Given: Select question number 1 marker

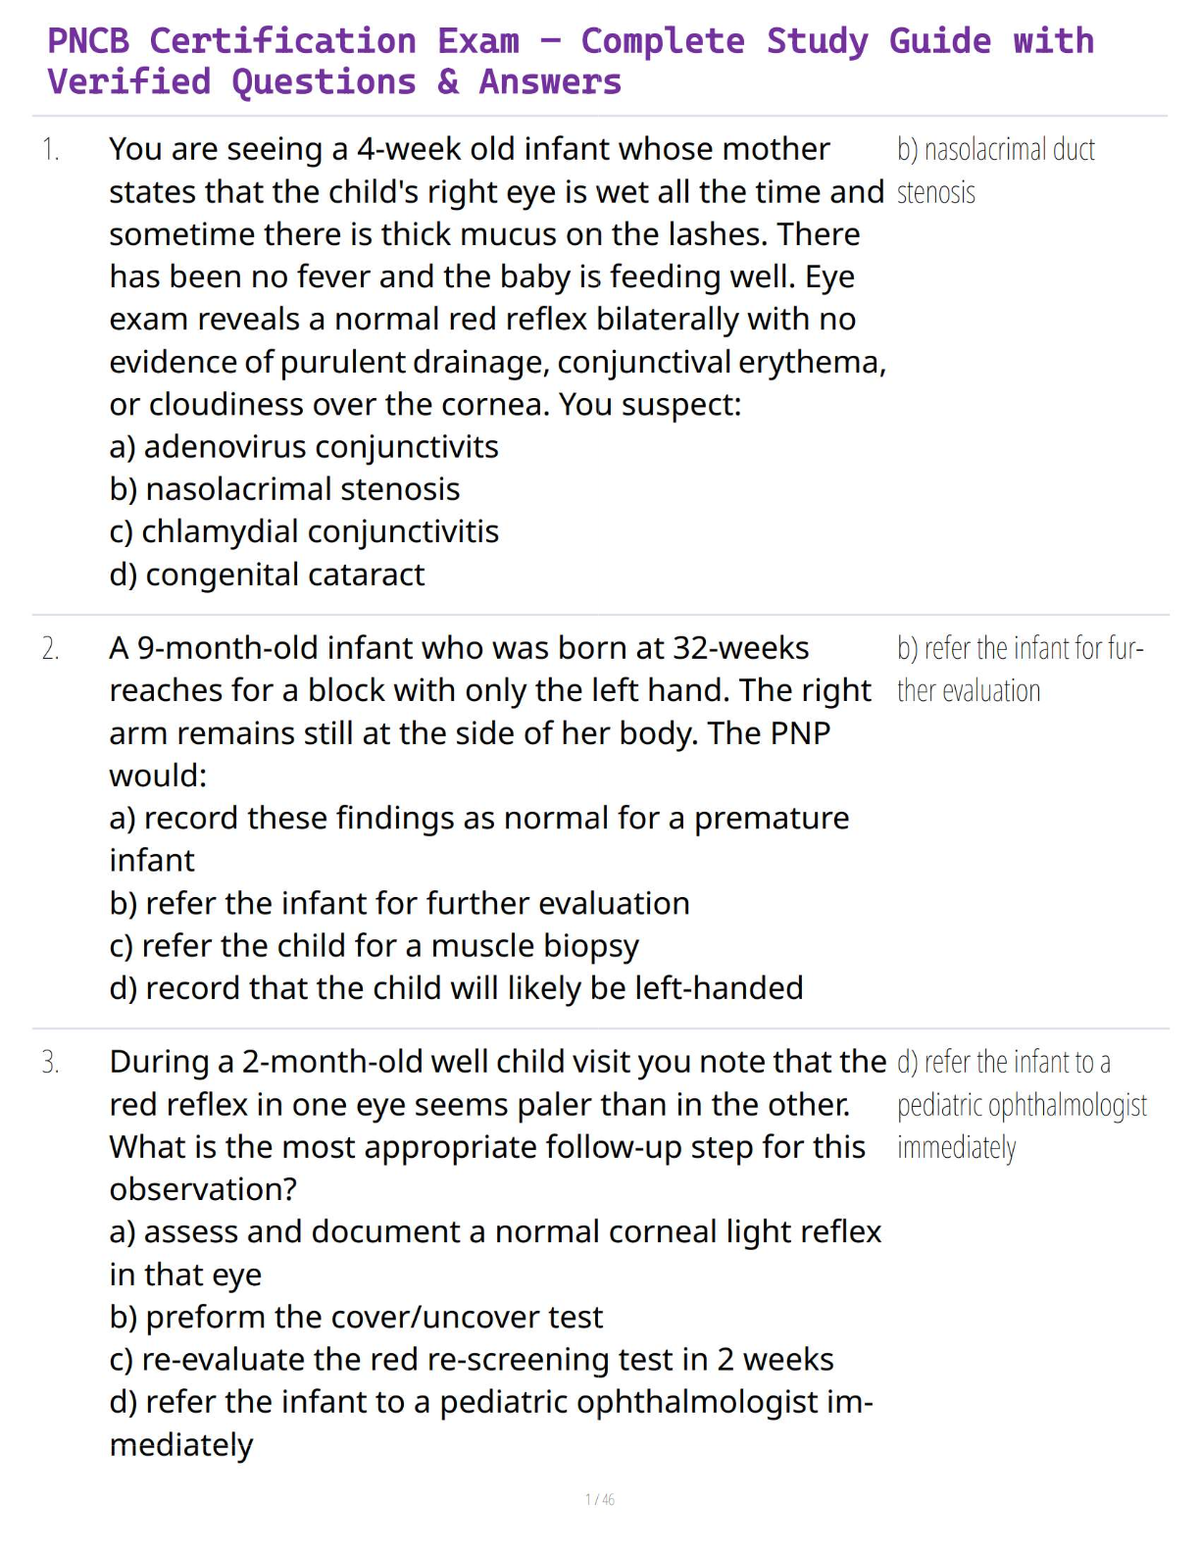Looking at the screenshot, I should click(x=50, y=150).
